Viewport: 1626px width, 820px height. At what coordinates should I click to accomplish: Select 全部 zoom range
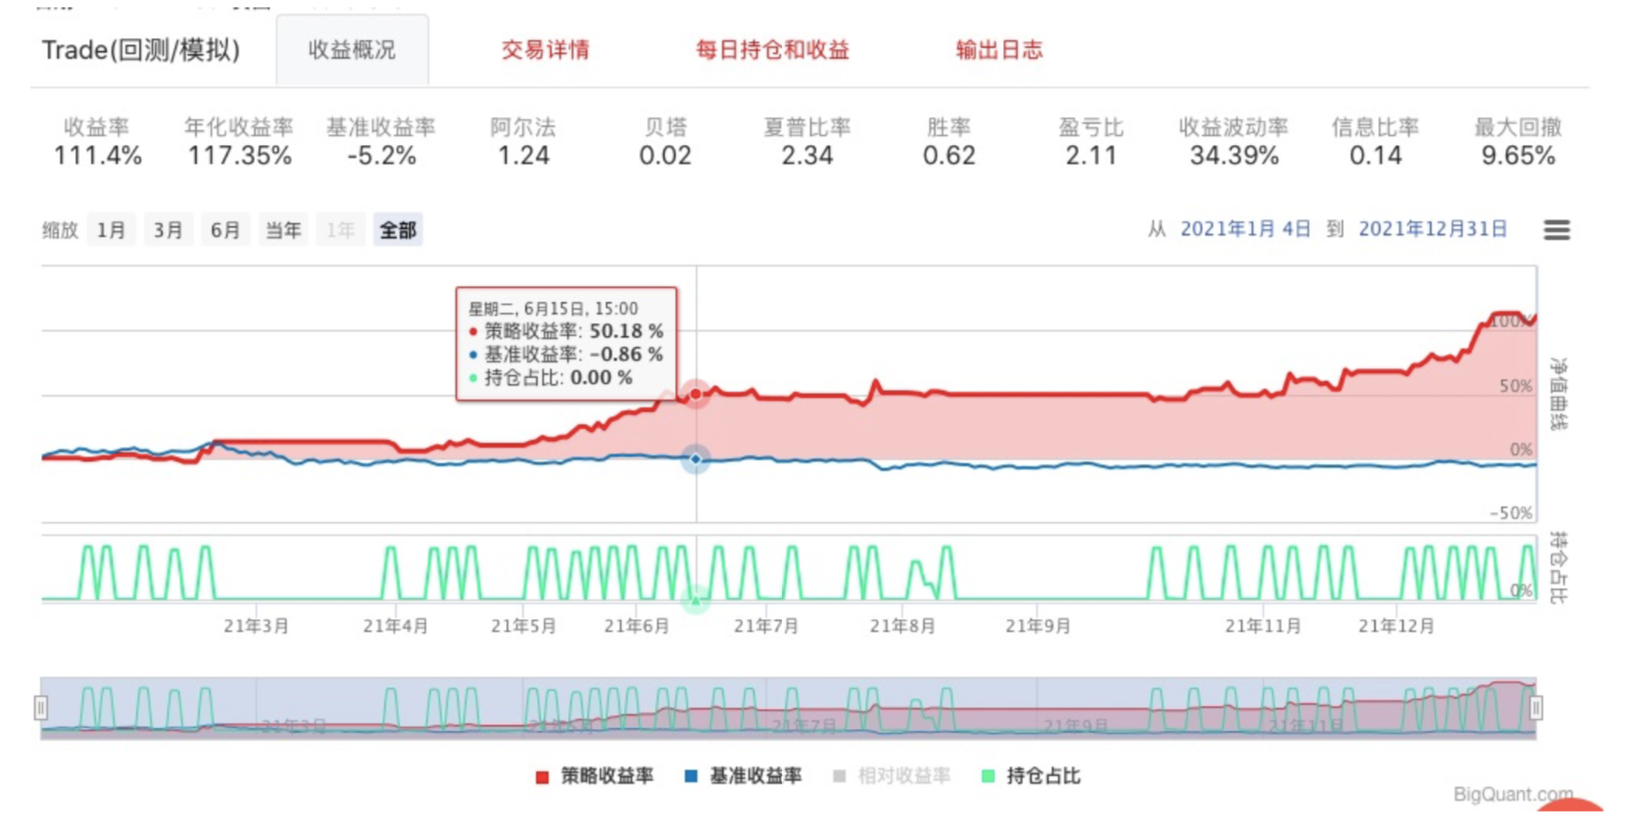398,230
